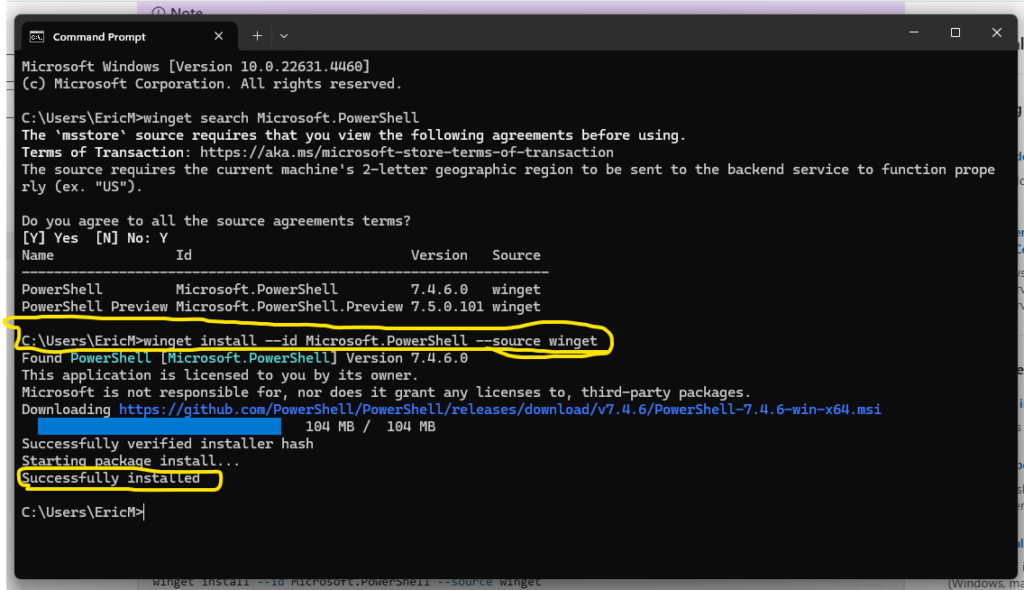Click the '[Y] Yes [N] No: Y' line
This screenshot has width=1024, height=590.
click(x=95, y=238)
